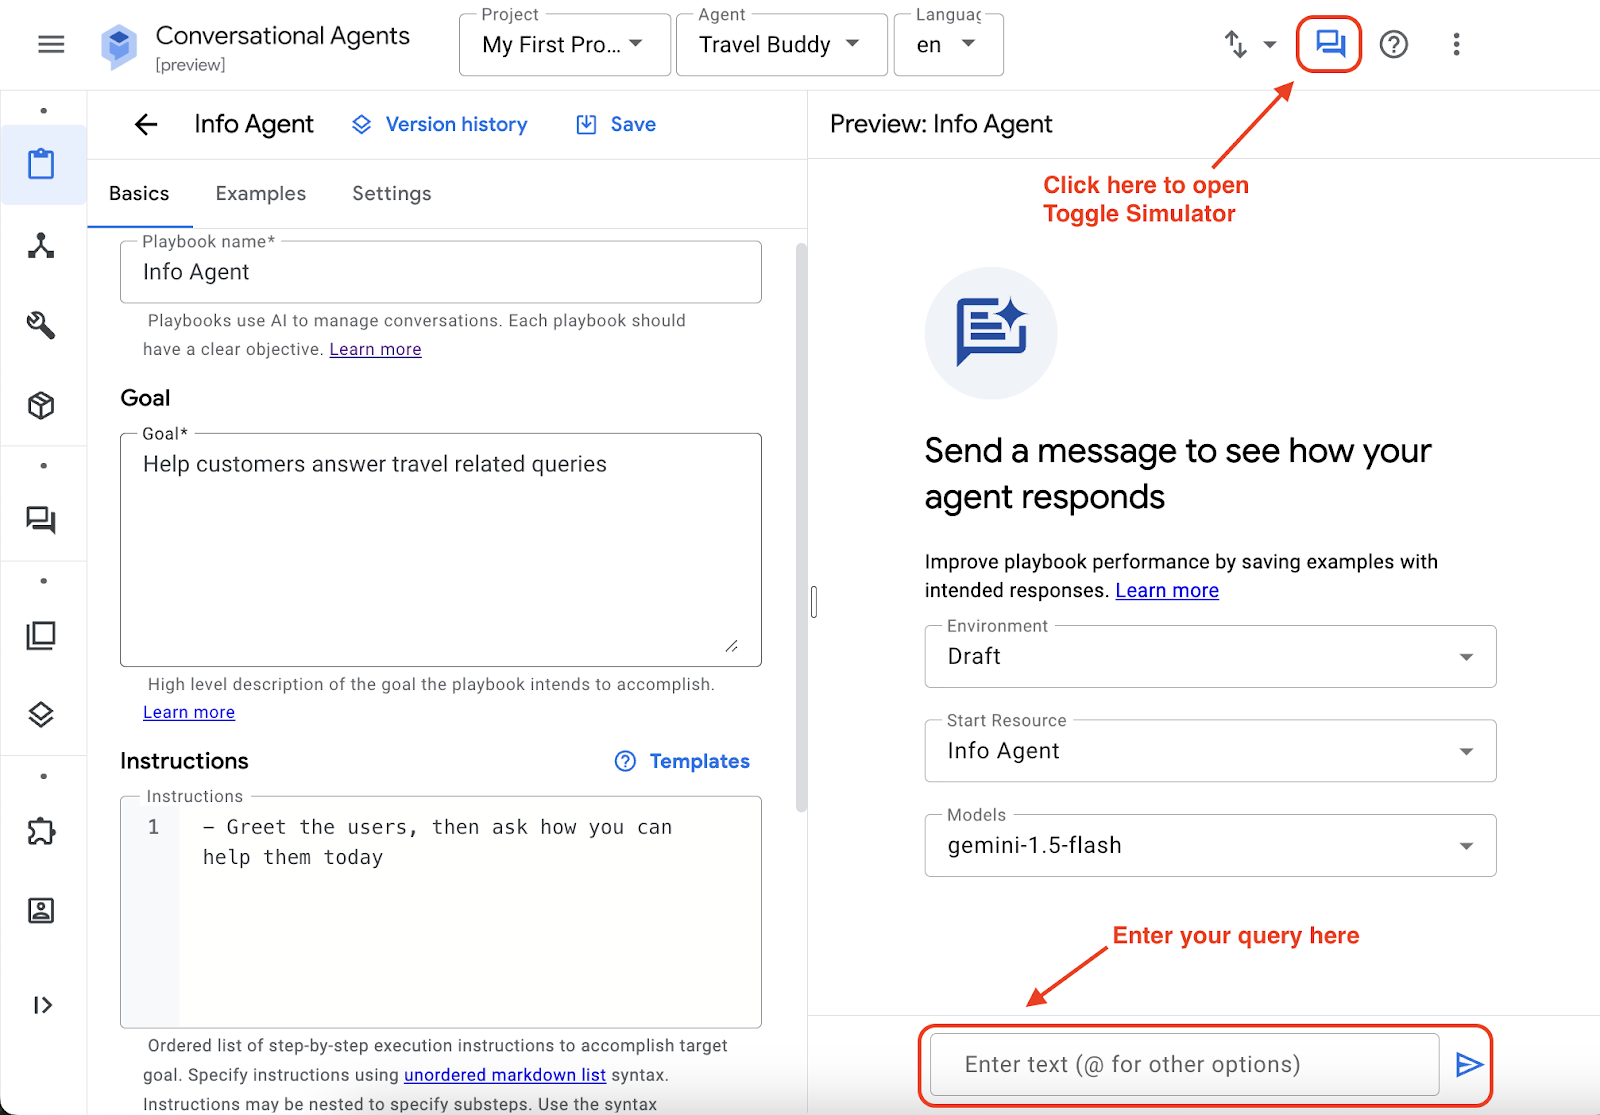Open the hamburger navigation menu
Viewport: 1600px width, 1115px height.
coord(51,44)
